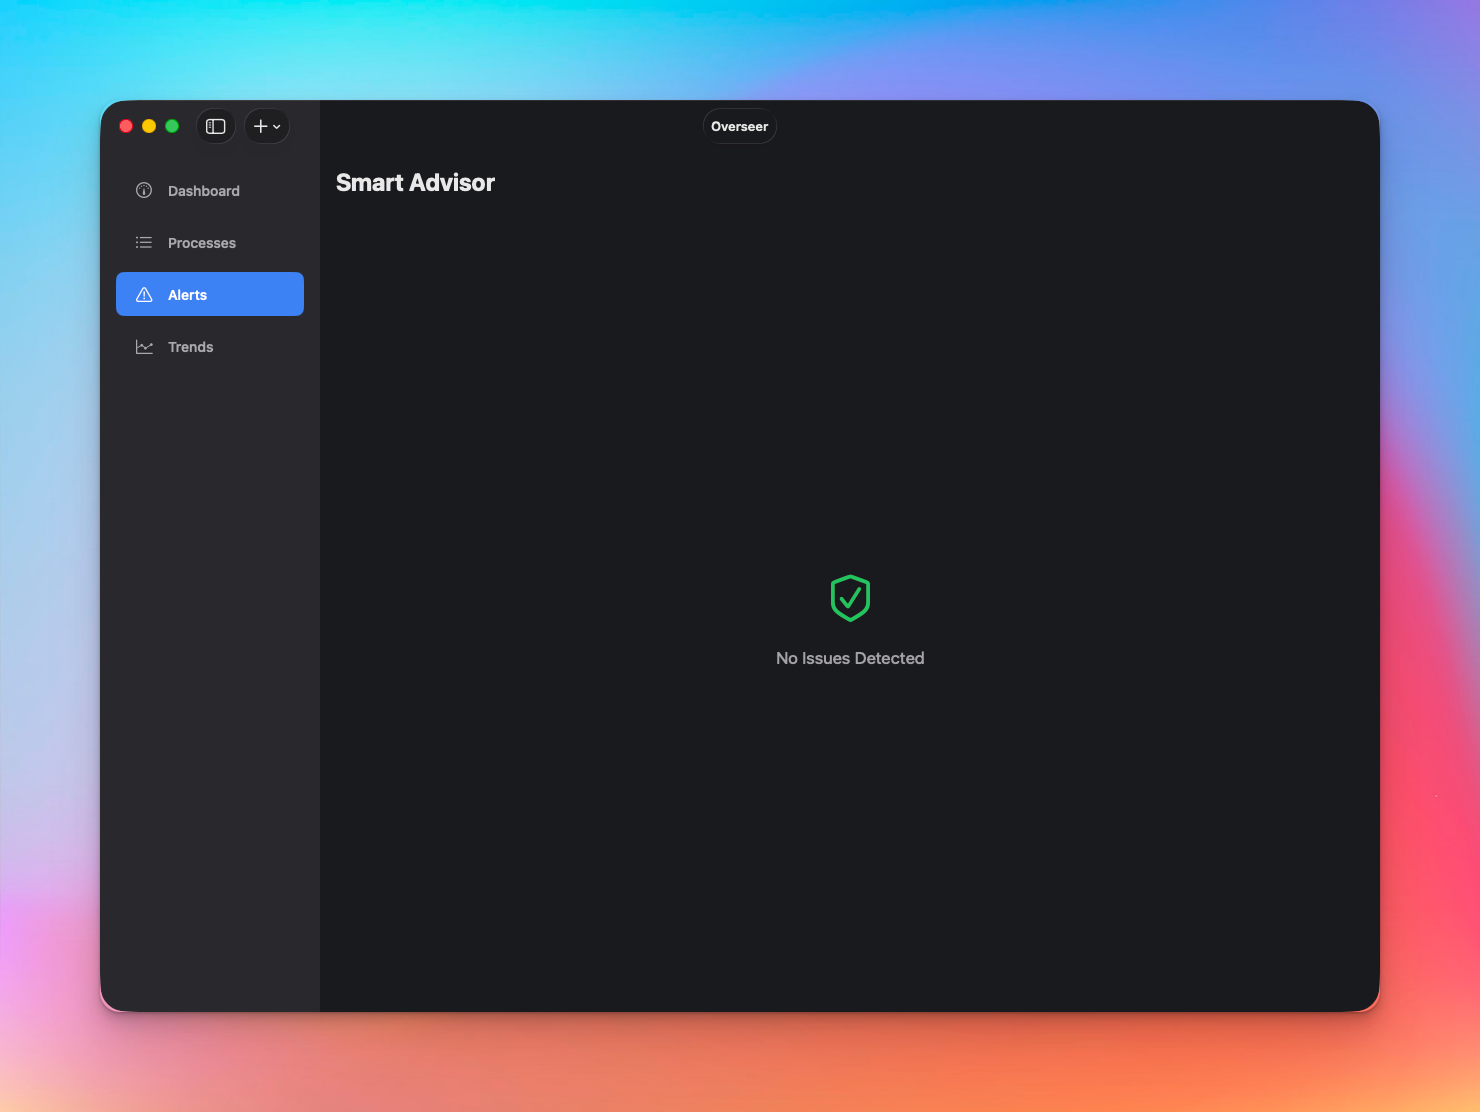Click the Overseer window title
Image resolution: width=1480 pixels, height=1112 pixels.
[739, 126]
